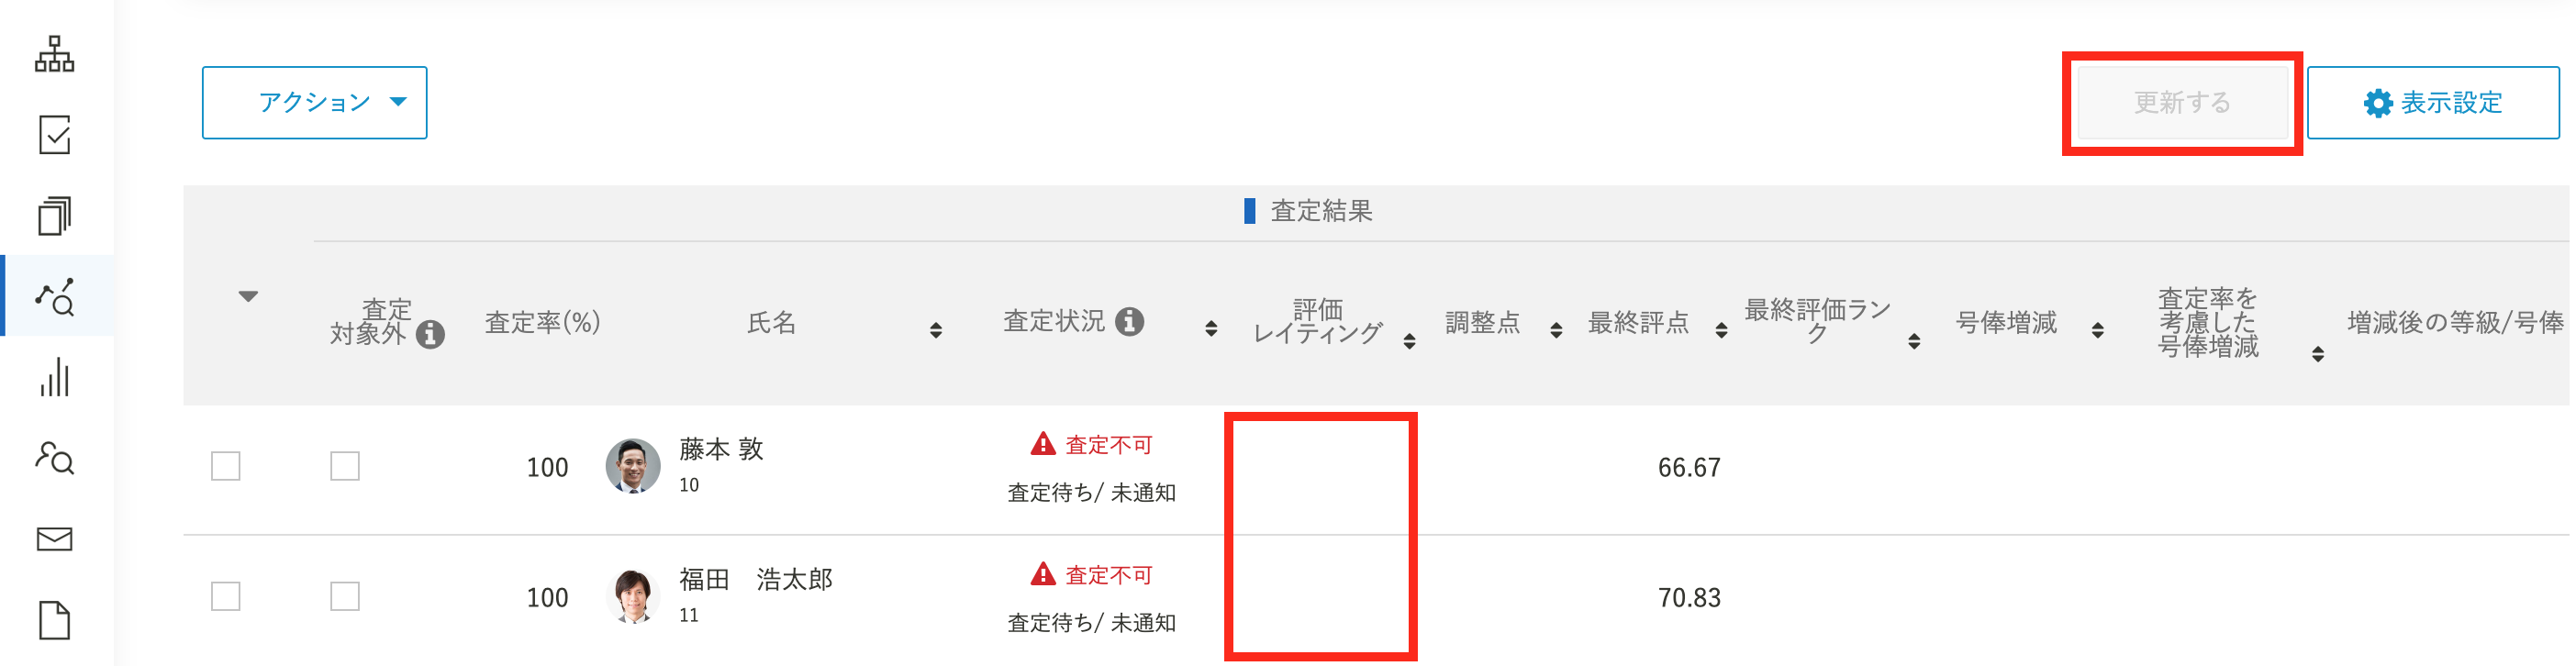
Task: Open the mail envelope sidebar icon
Action: pos(55,539)
